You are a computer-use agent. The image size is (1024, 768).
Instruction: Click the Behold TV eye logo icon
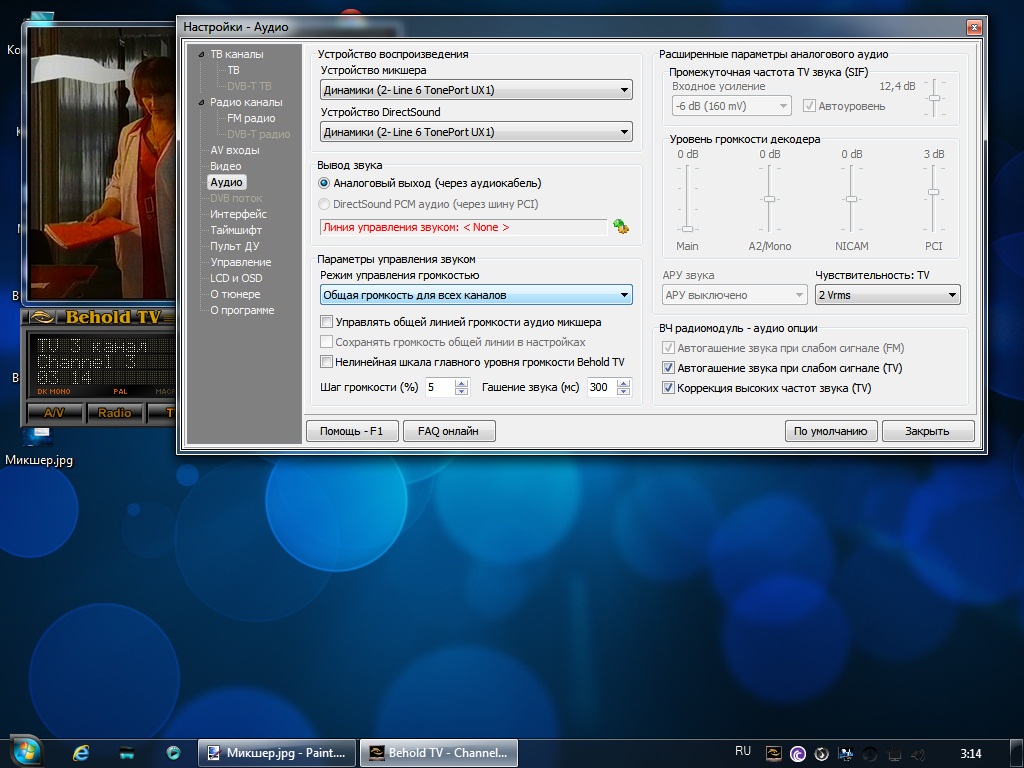pos(41,318)
